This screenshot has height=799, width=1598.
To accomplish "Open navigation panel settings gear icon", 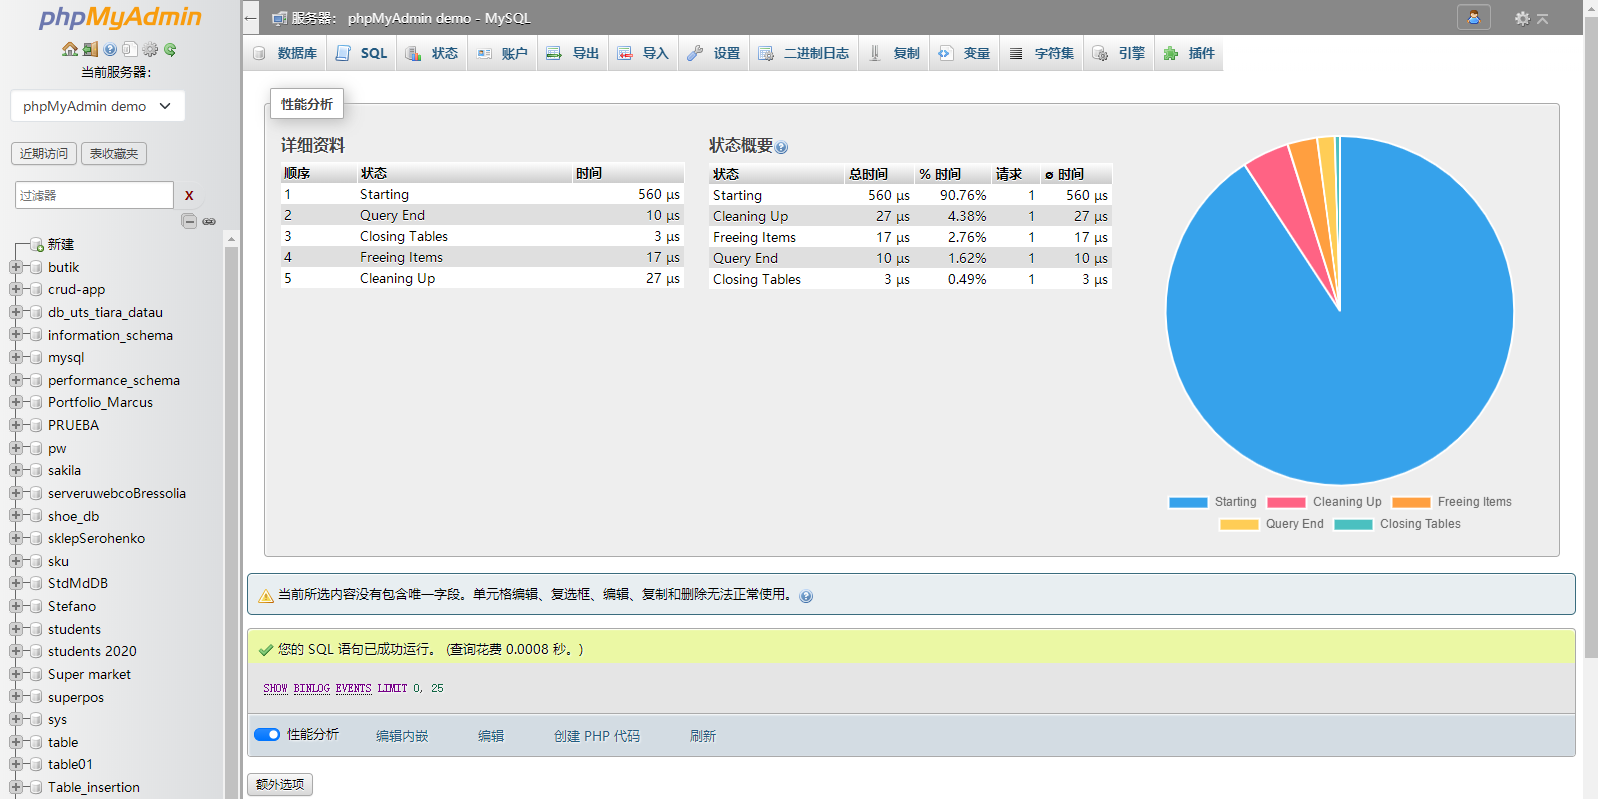I will [x=150, y=49].
